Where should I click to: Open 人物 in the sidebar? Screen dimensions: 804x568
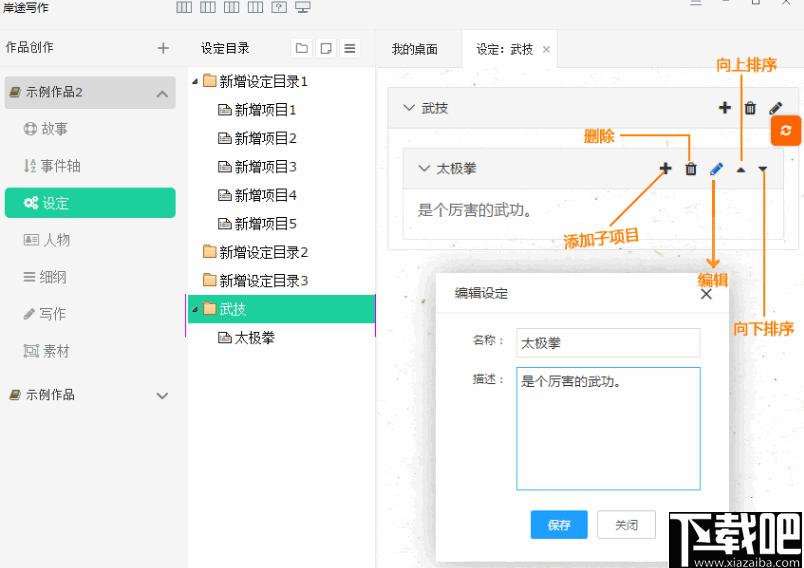47,240
